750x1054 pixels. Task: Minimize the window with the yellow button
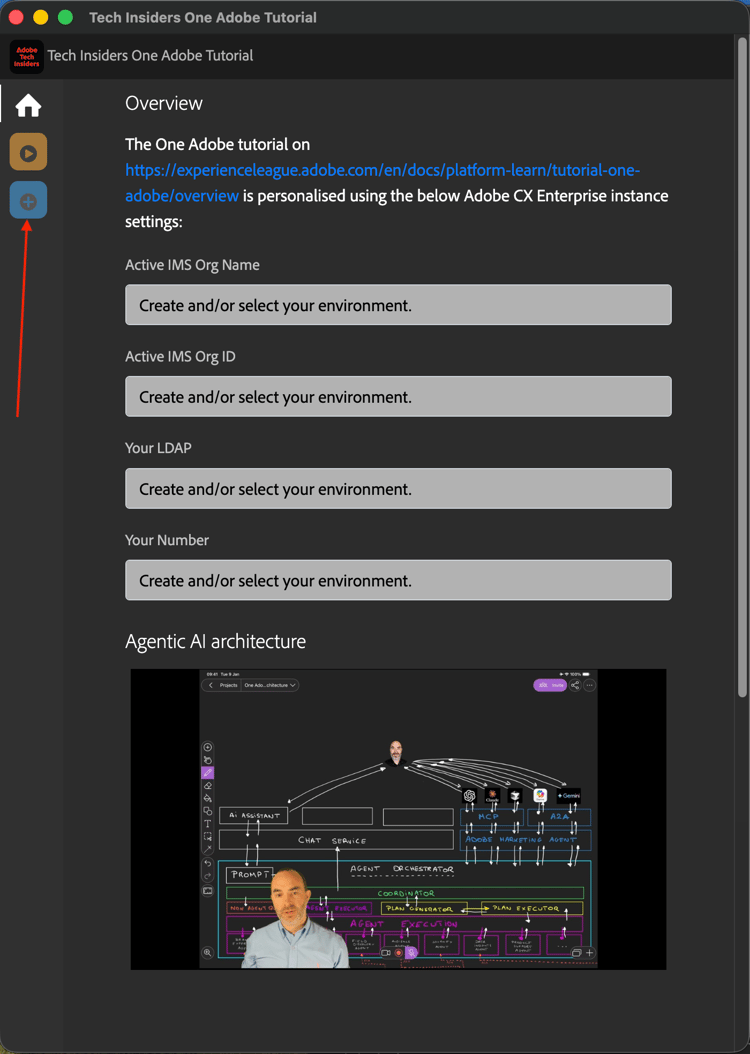click(x=41, y=17)
